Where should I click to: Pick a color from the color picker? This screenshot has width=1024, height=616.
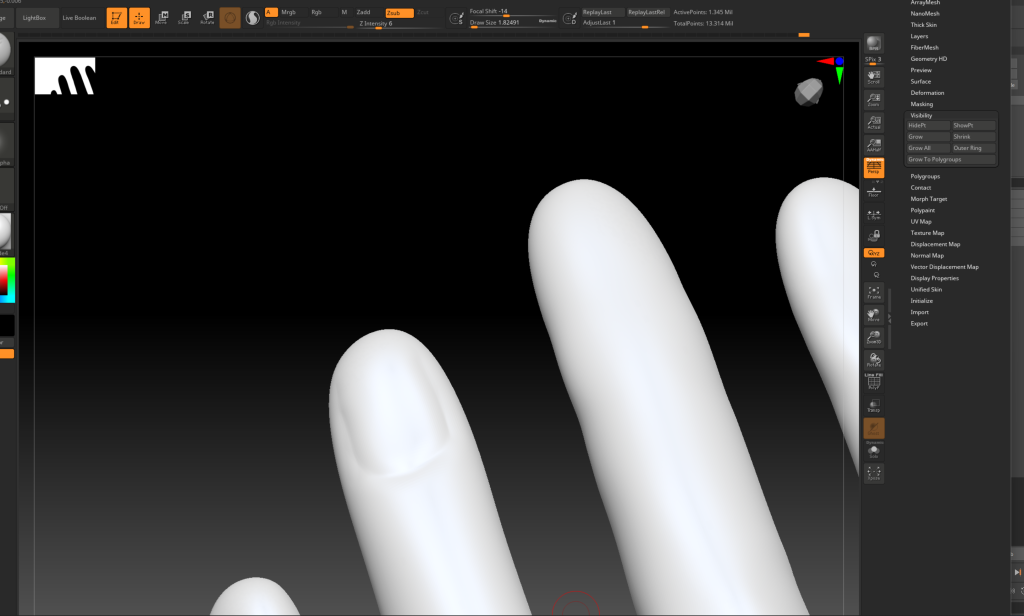point(7,280)
